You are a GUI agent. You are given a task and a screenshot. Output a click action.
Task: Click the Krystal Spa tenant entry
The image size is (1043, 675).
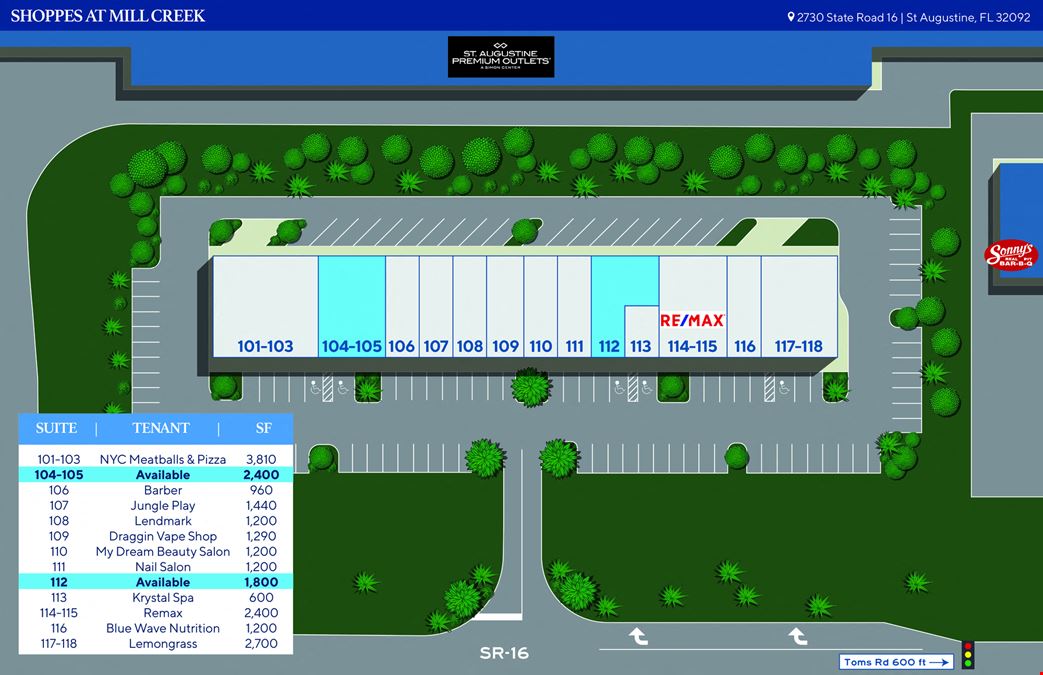pyautogui.click(x=163, y=597)
